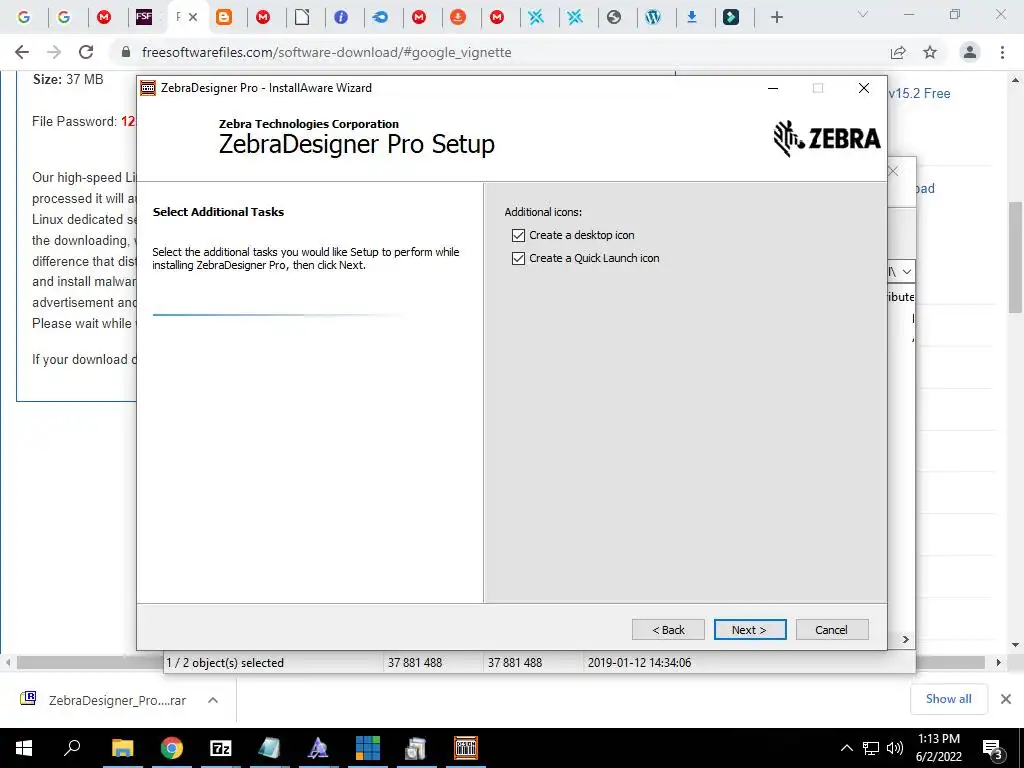Open File Explorer from the taskbar
Image resolution: width=1024 pixels, height=768 pixels.
(122, 748)
